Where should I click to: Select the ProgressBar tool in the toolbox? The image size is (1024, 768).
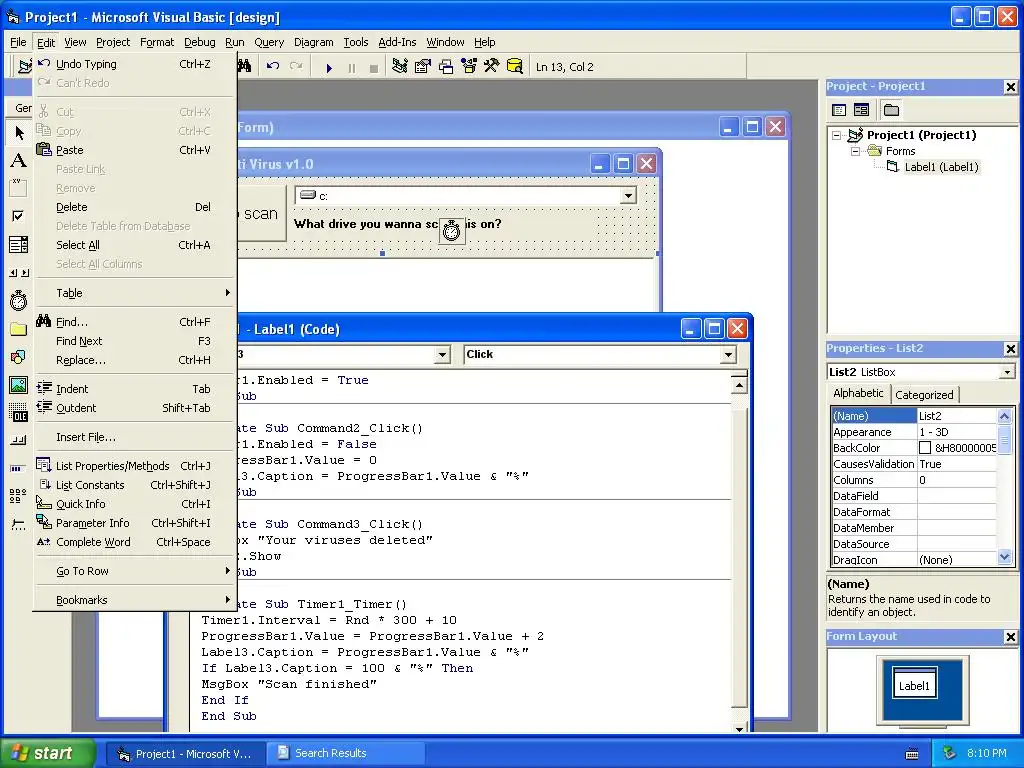(19, 468)
